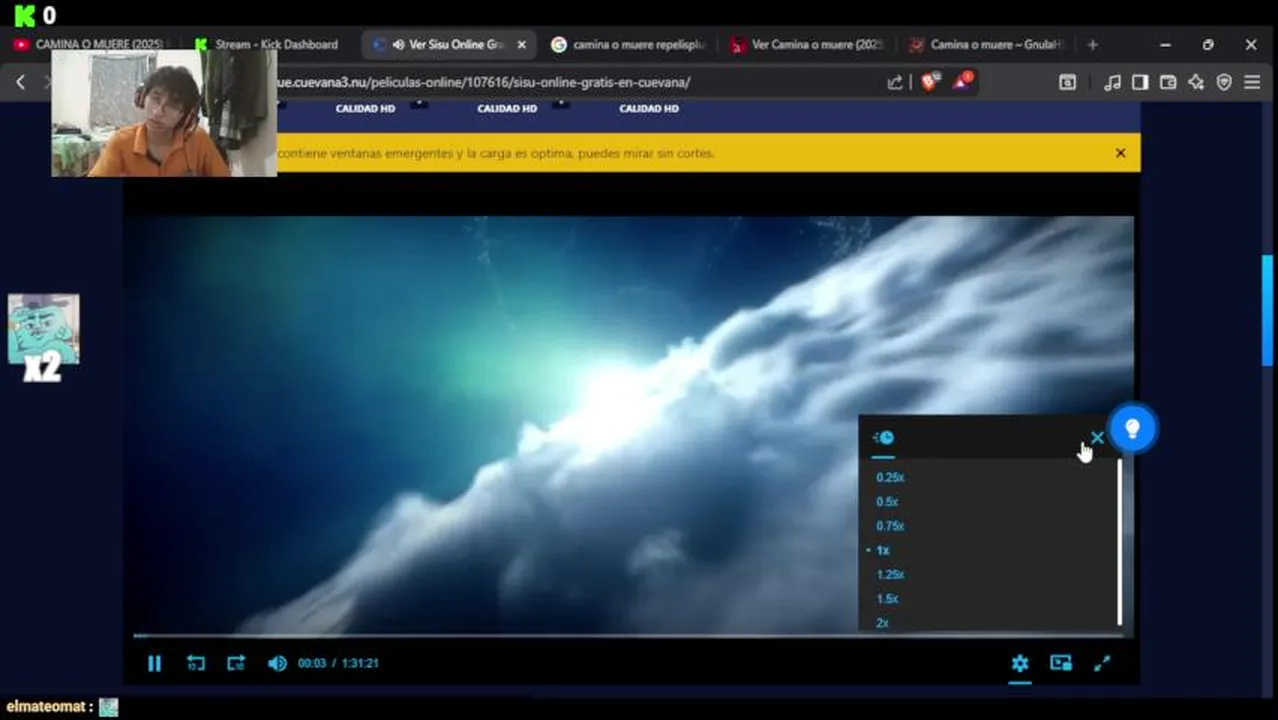Select the 1x normal speed option
Screen dimensions: 1278x720
[x=882, y=550]
